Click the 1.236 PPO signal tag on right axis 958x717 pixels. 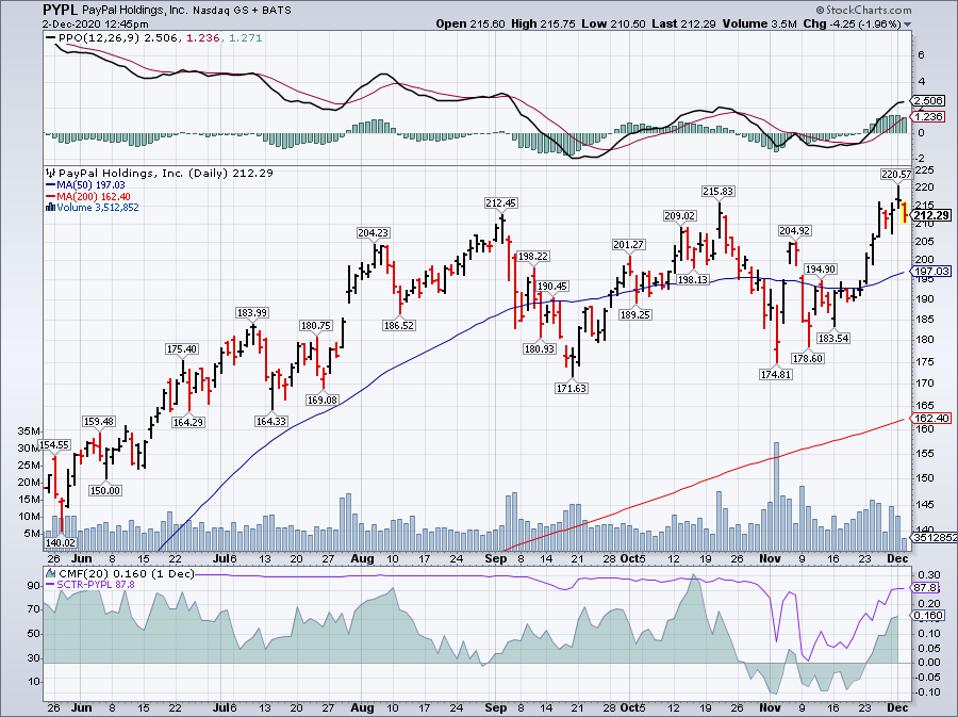point(929,117)
